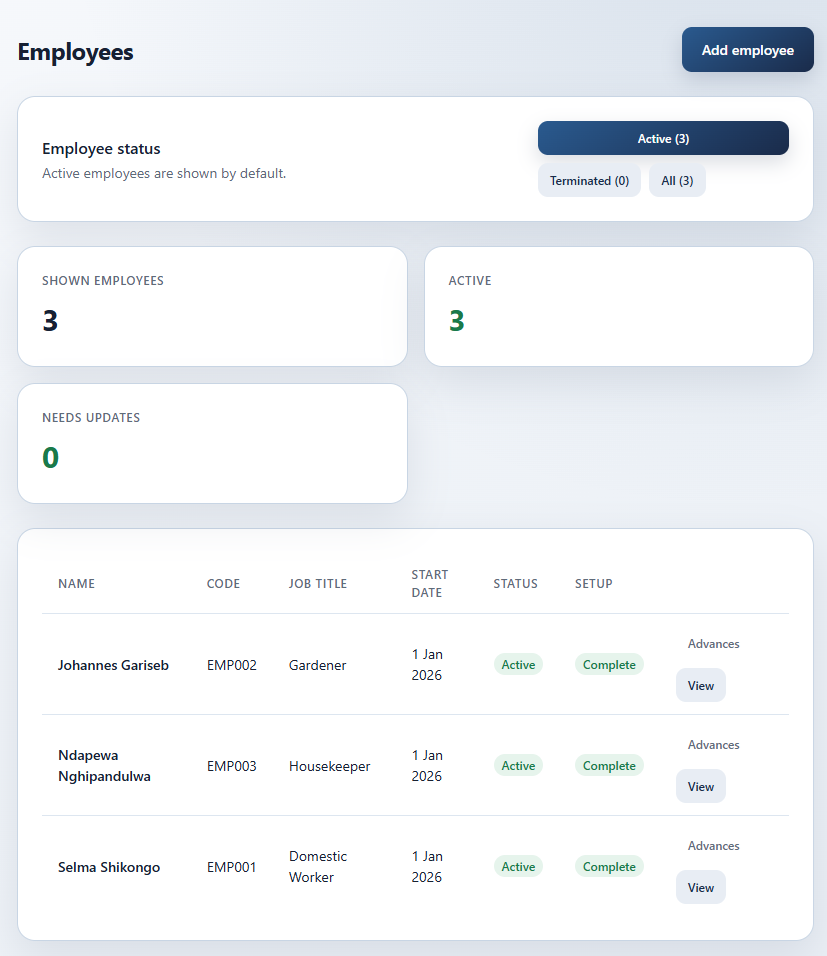Click the Active status badge for Selma Shikongo
This screenshot has height=956, width=827.
coord(518,866)
